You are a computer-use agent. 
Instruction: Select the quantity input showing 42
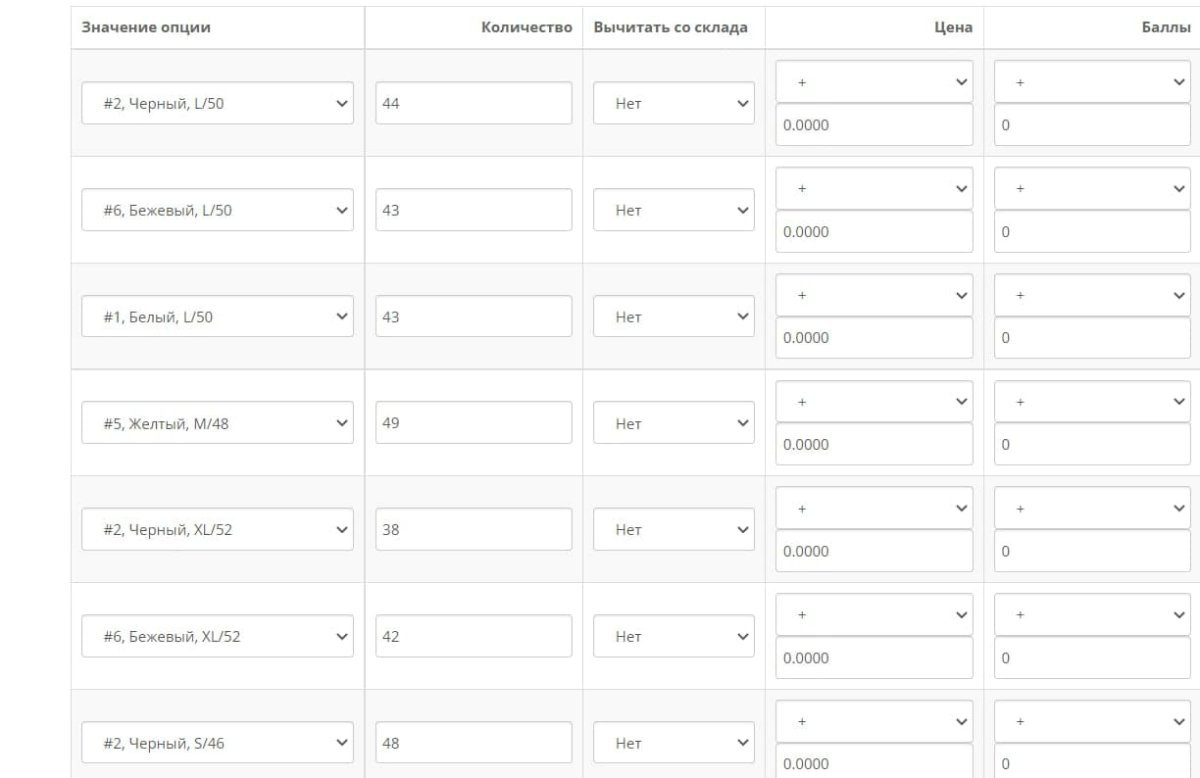click(474, 636)
